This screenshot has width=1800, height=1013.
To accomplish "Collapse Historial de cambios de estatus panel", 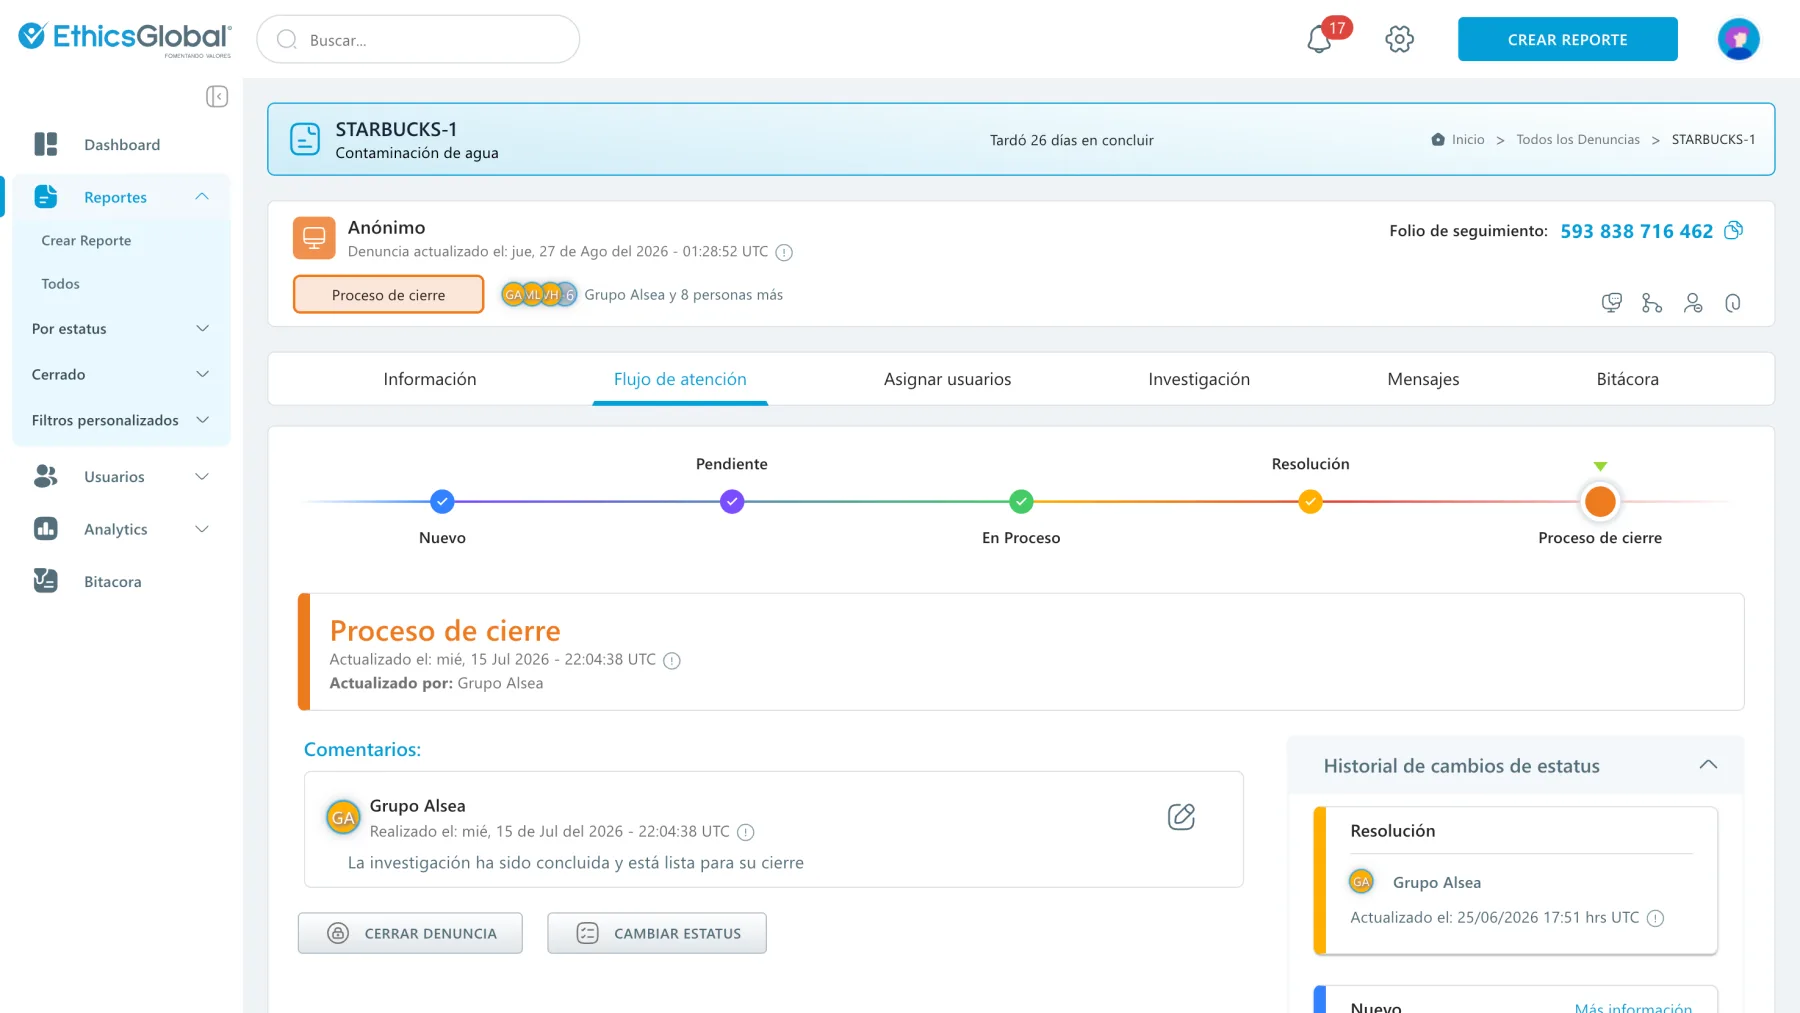I will coord(1708,765).
